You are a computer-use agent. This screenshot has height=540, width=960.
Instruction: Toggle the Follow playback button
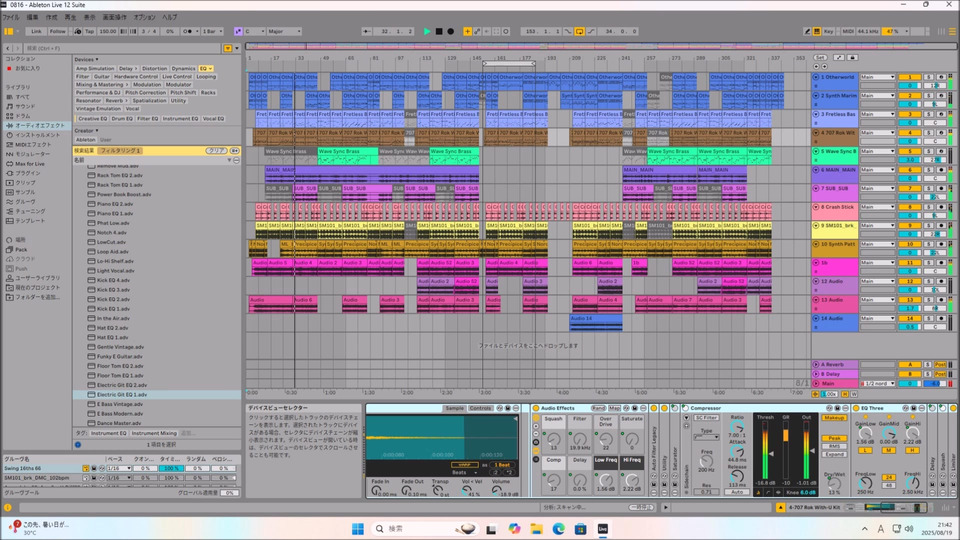(58, 31)
